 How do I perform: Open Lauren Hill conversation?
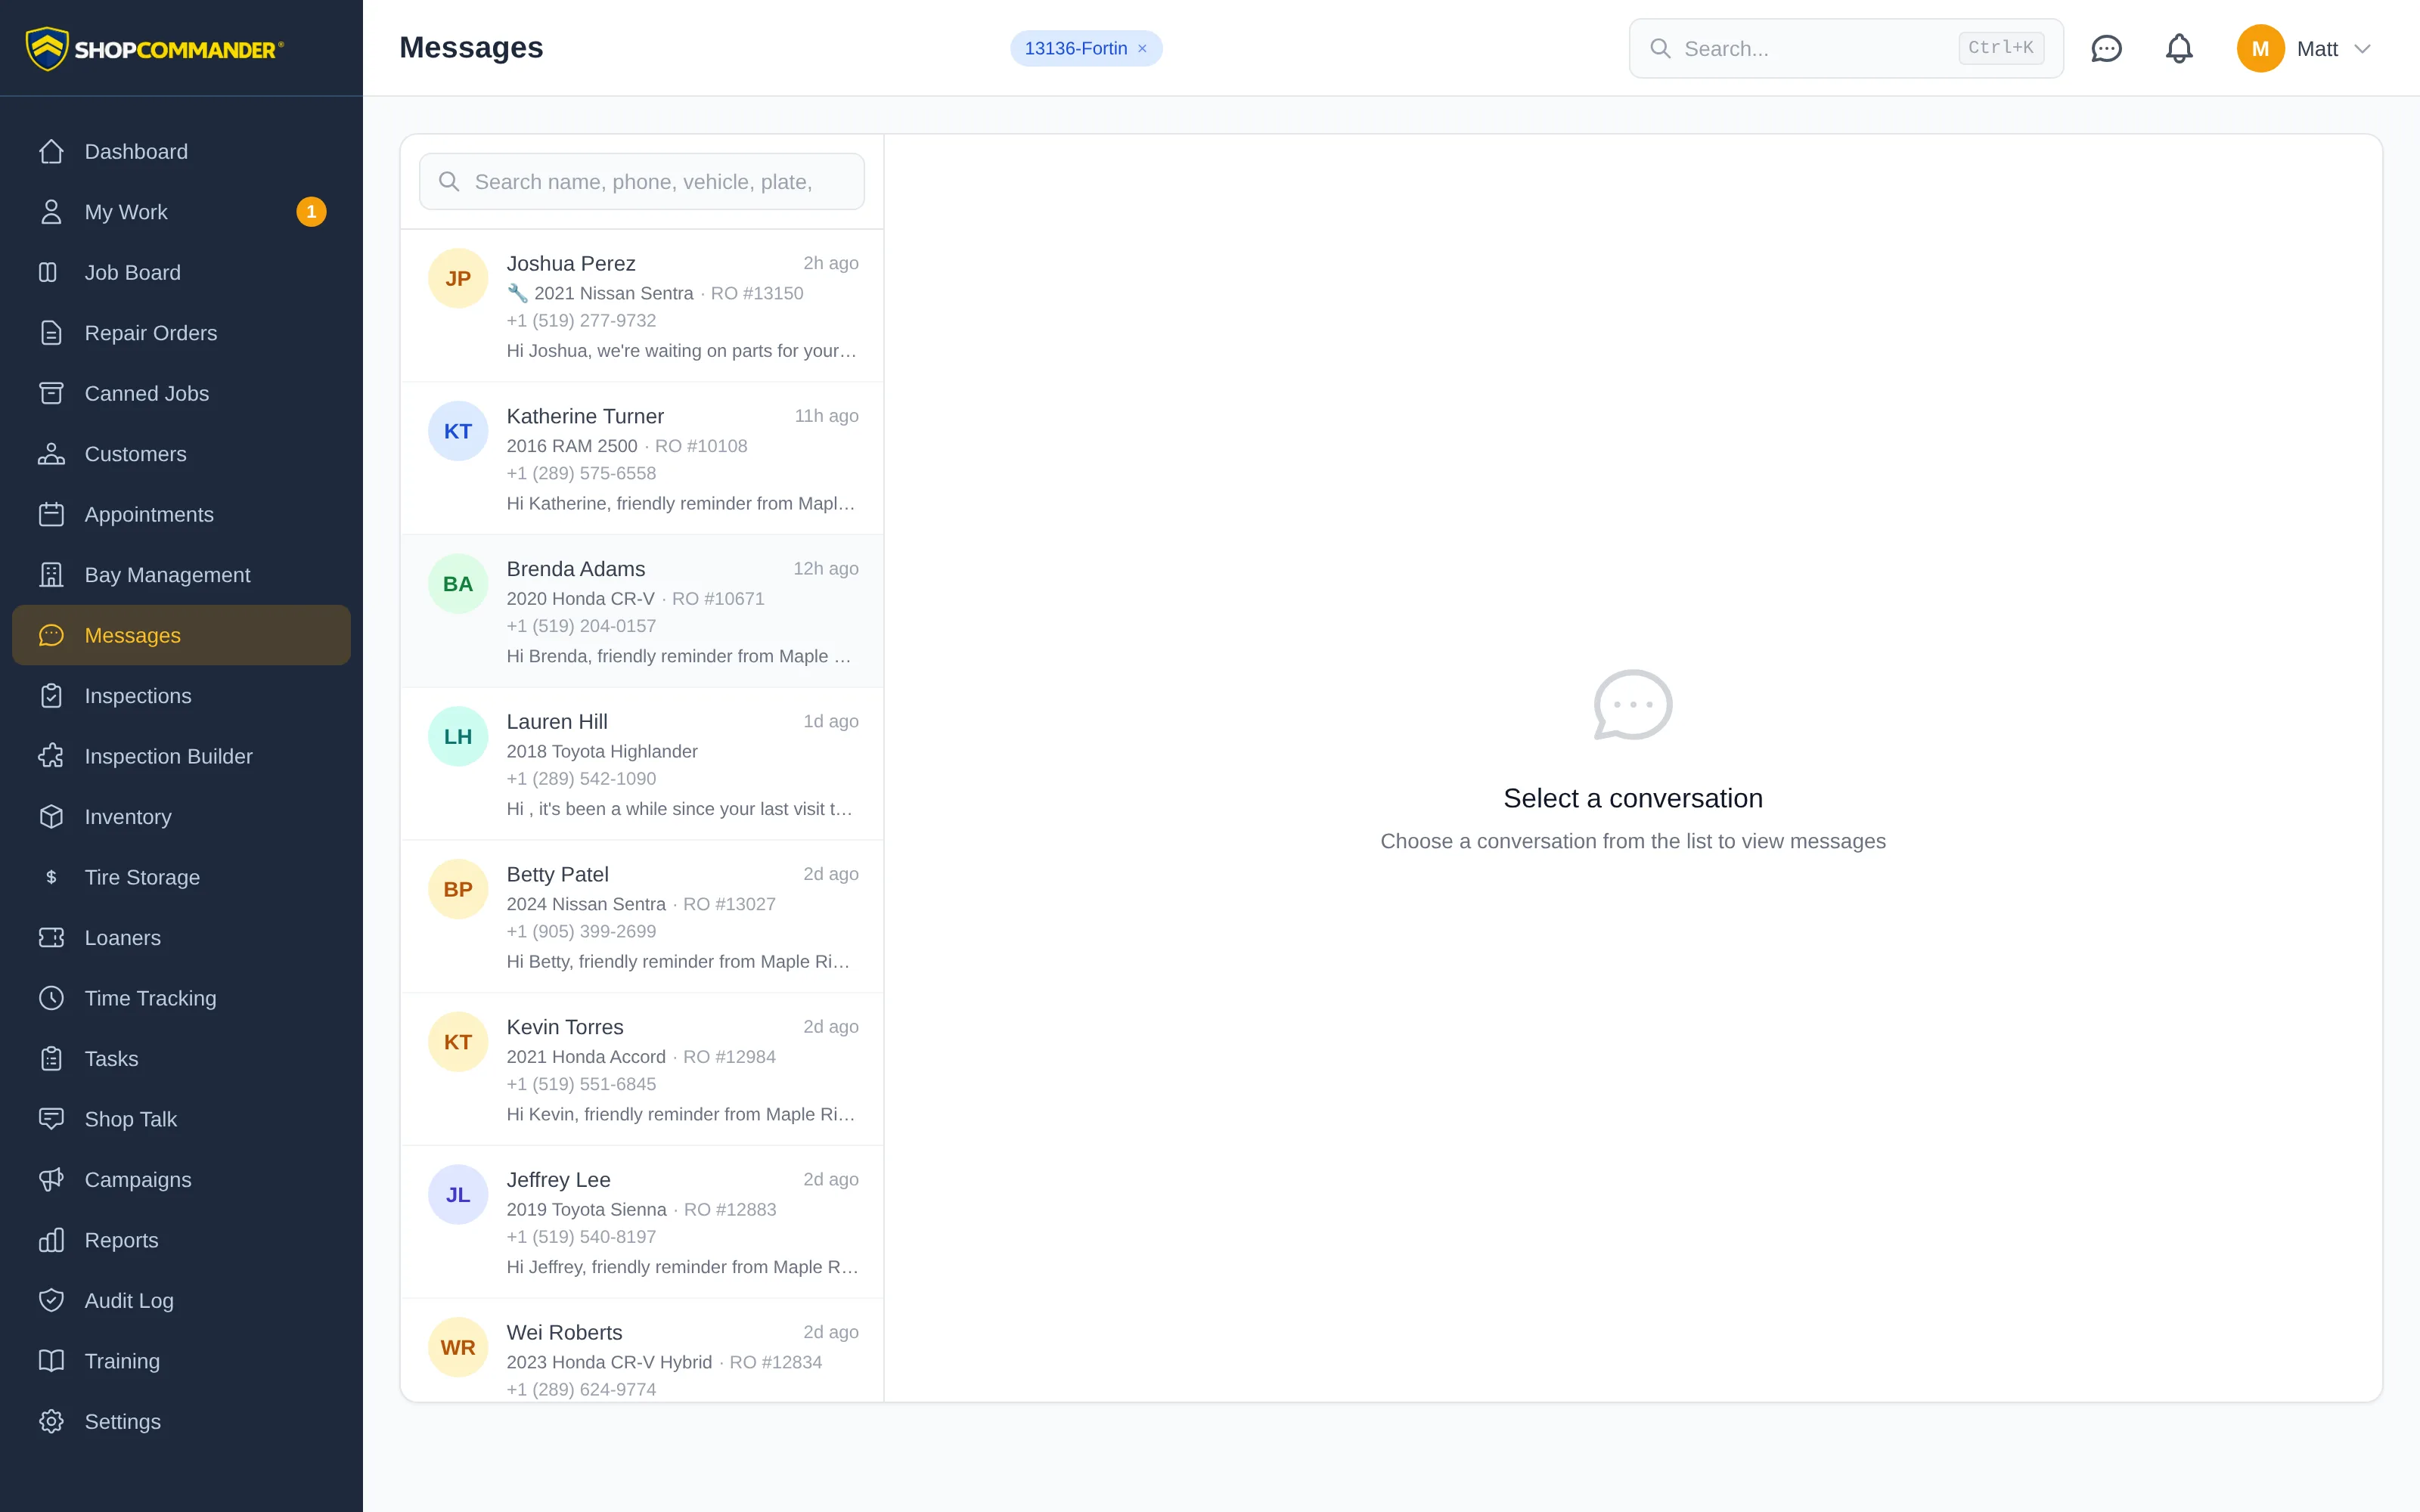coord(642,764)
